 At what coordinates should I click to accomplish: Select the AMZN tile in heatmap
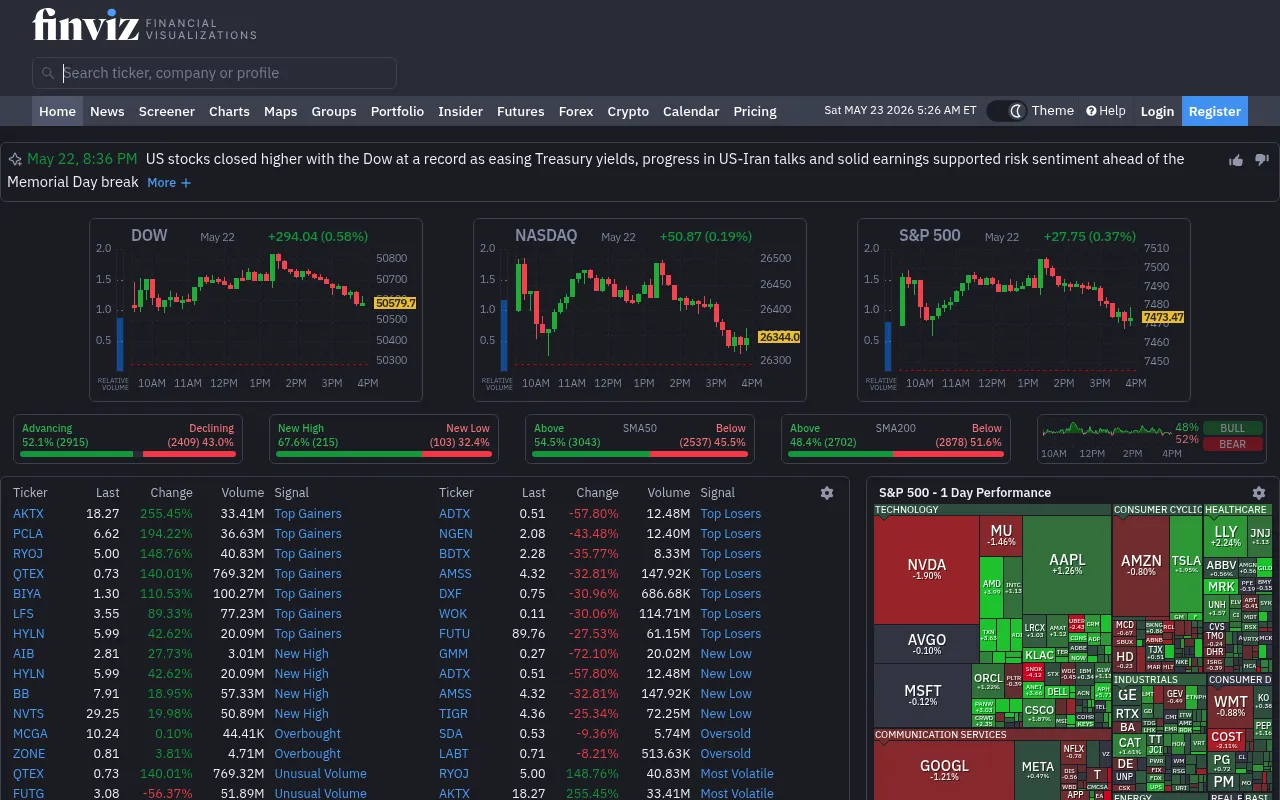click(x=1141, y=565)
